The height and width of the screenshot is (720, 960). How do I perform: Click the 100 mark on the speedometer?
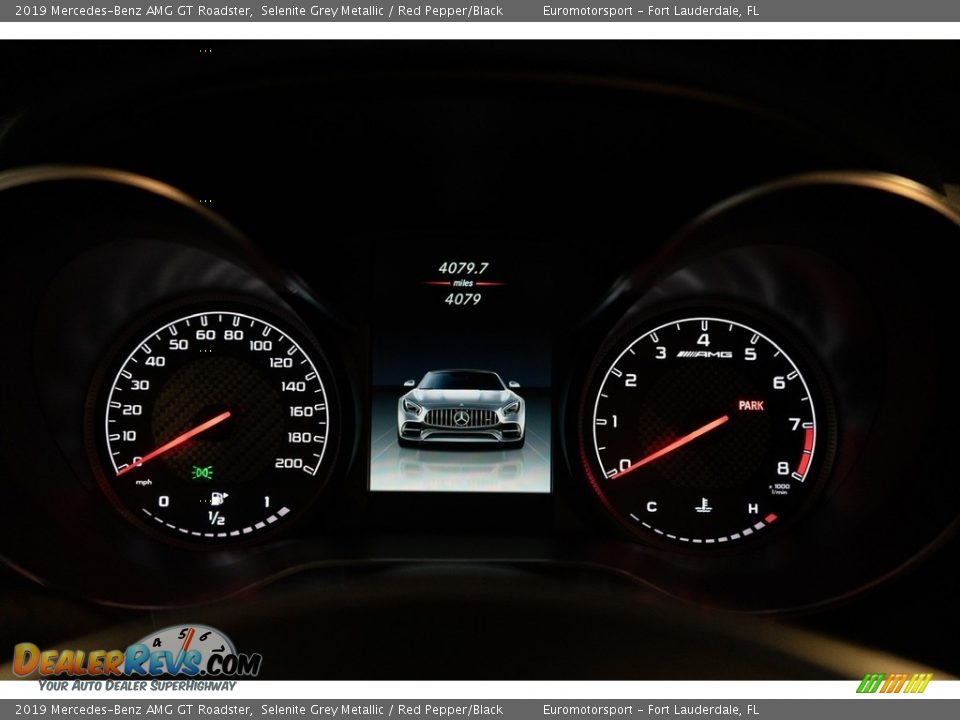click(x=260, y=345)
